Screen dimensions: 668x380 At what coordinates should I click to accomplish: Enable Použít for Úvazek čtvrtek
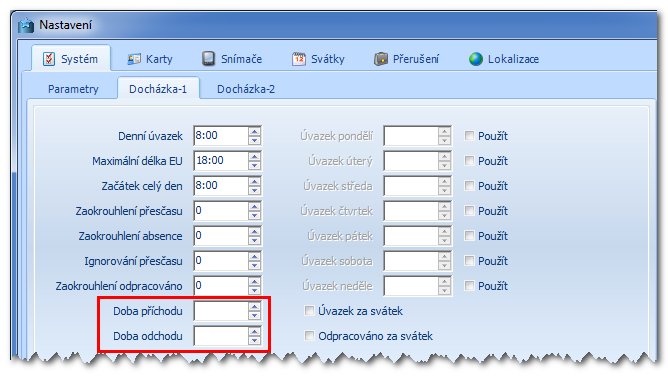pyautogui.click(x=469, y=210)
